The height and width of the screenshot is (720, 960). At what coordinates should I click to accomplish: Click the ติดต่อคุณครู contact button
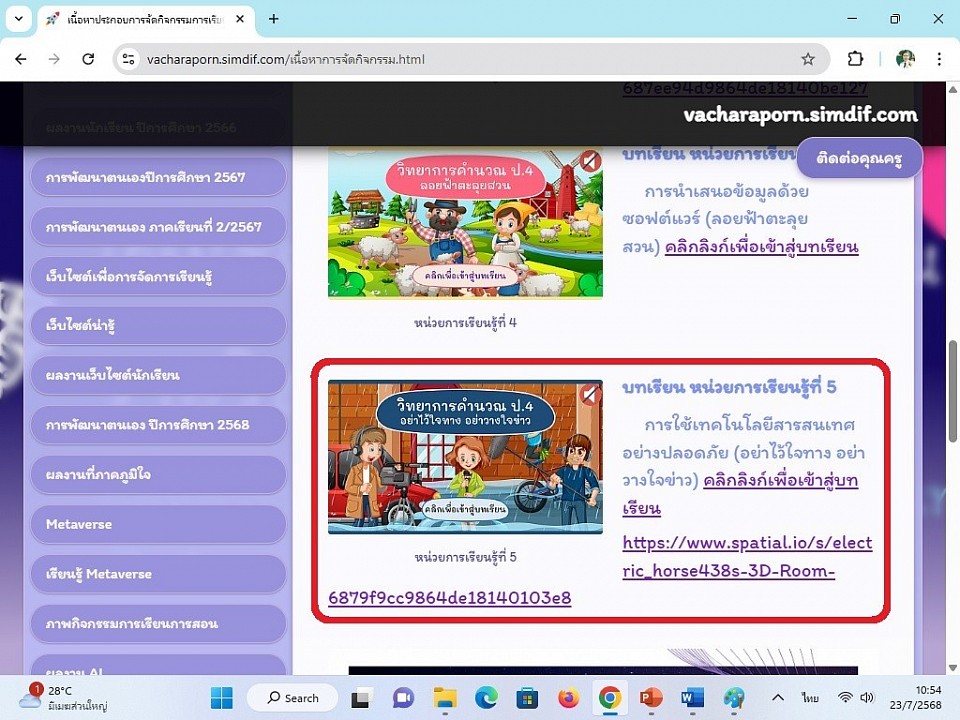coord(859,158)
